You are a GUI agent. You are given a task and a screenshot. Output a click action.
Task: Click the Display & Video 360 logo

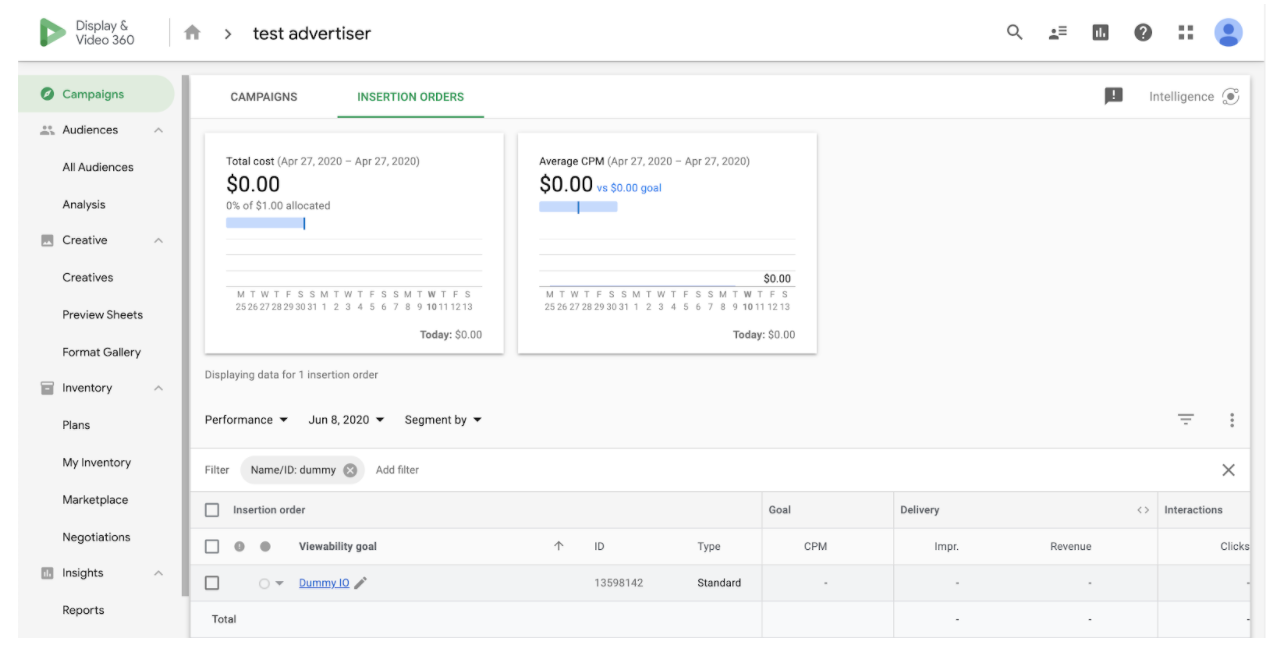point(87,33)
